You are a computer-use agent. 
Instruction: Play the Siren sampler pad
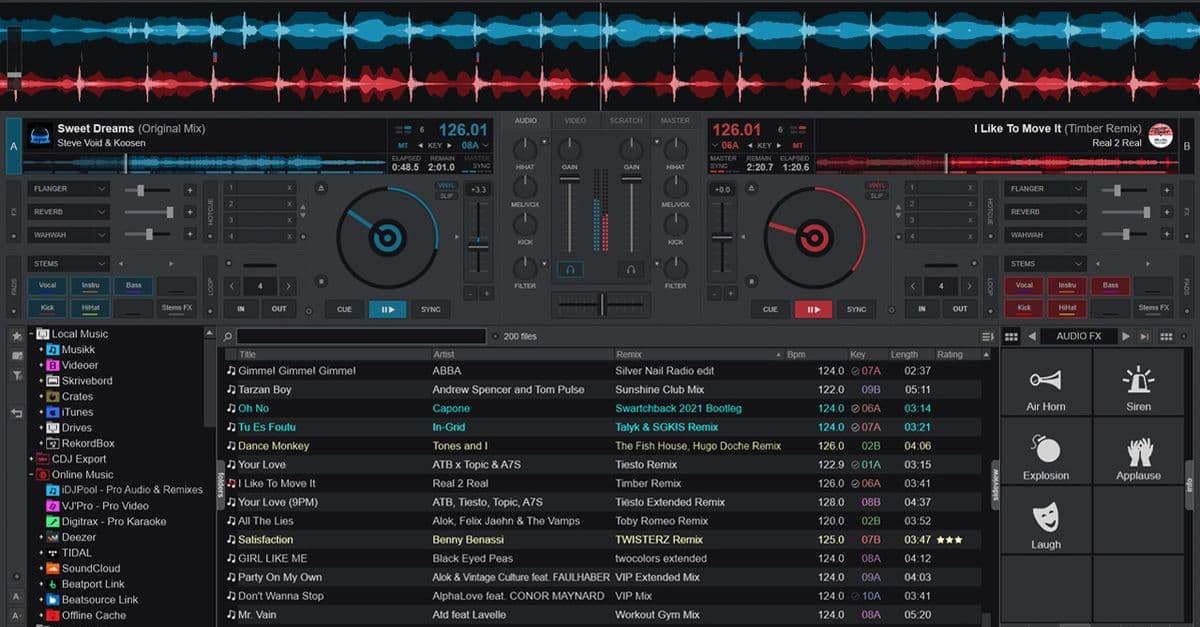(x=1138, y=385)
